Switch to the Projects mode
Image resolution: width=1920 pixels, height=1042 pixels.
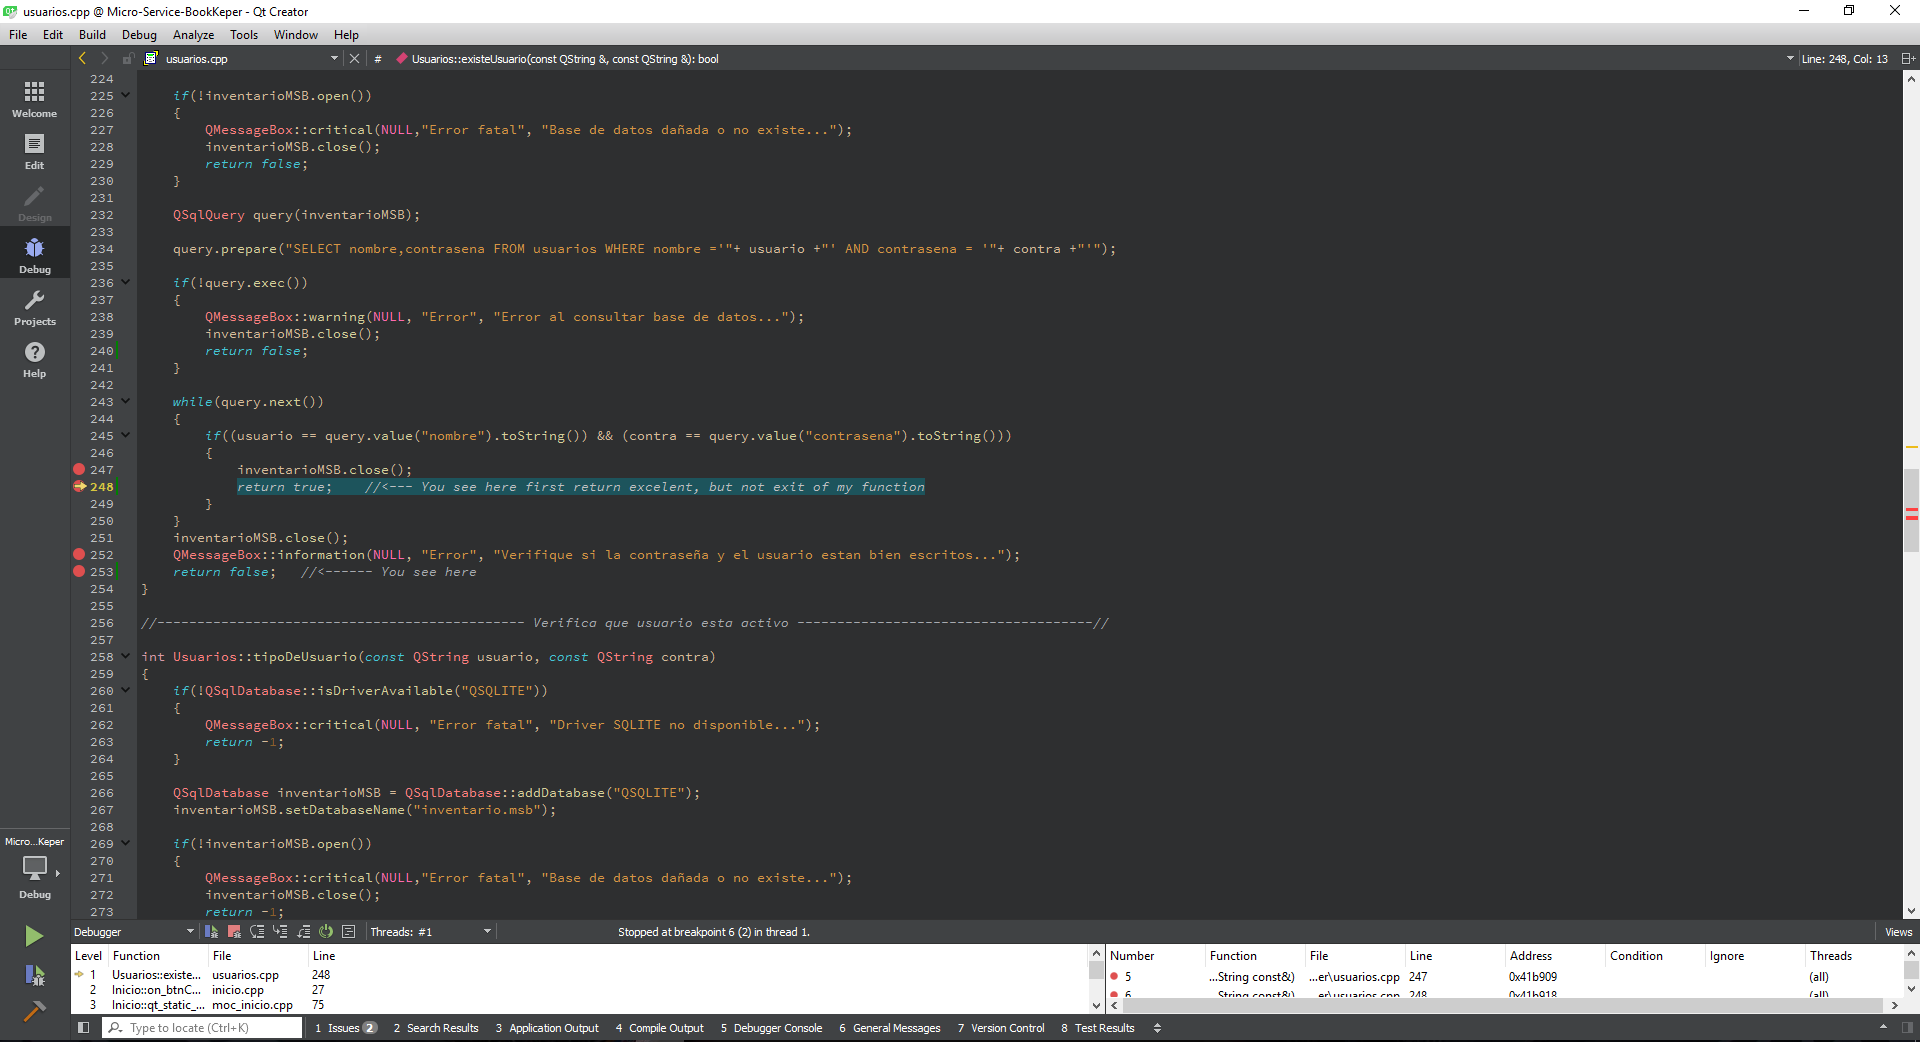[x=34, y=308]
